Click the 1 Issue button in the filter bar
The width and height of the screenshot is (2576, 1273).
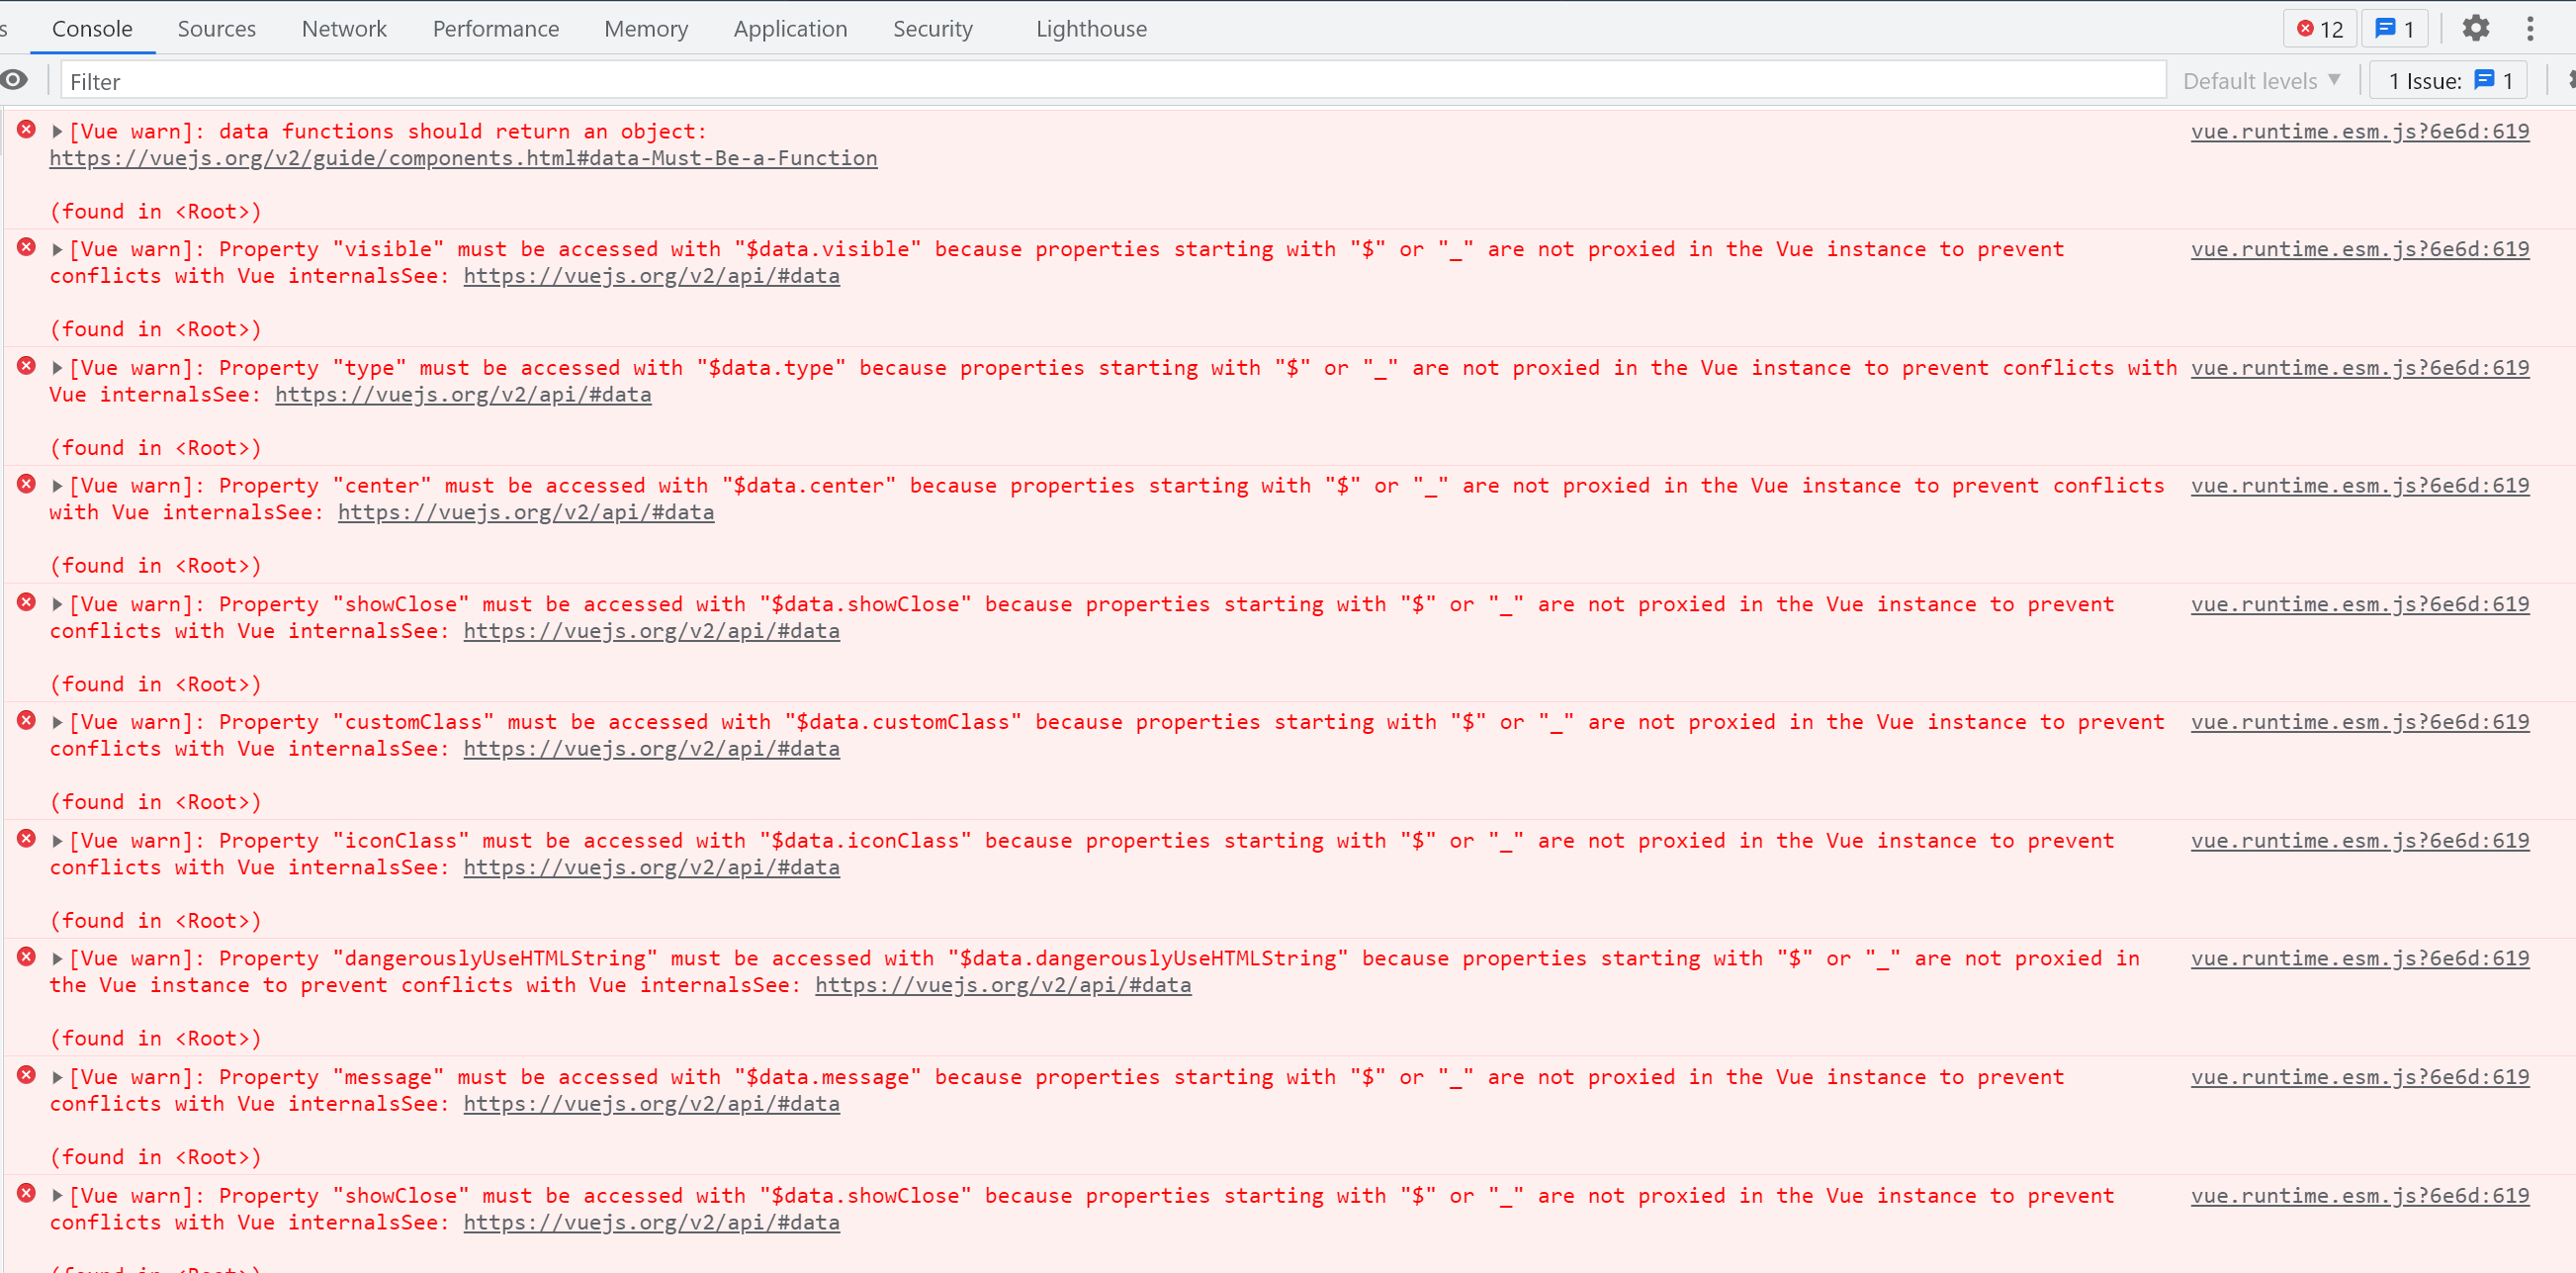(x=2449, y=81)
